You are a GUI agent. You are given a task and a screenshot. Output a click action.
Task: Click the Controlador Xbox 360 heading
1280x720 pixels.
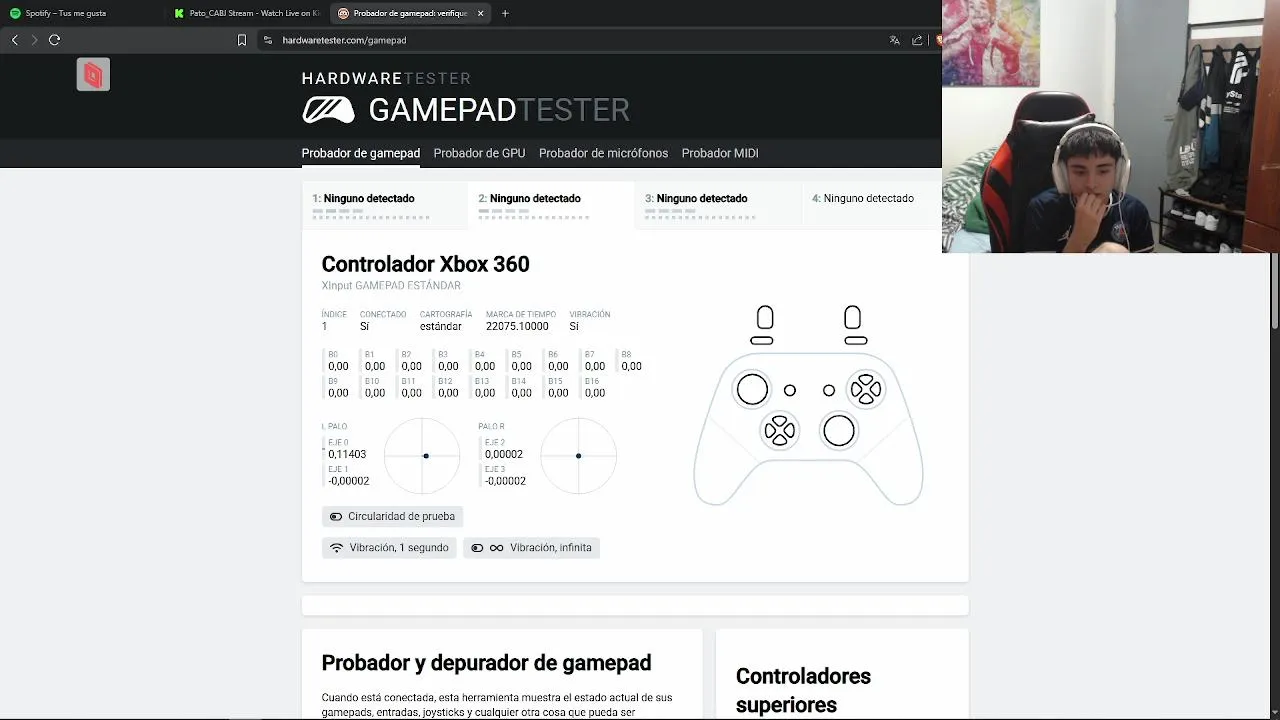point(425,264)
